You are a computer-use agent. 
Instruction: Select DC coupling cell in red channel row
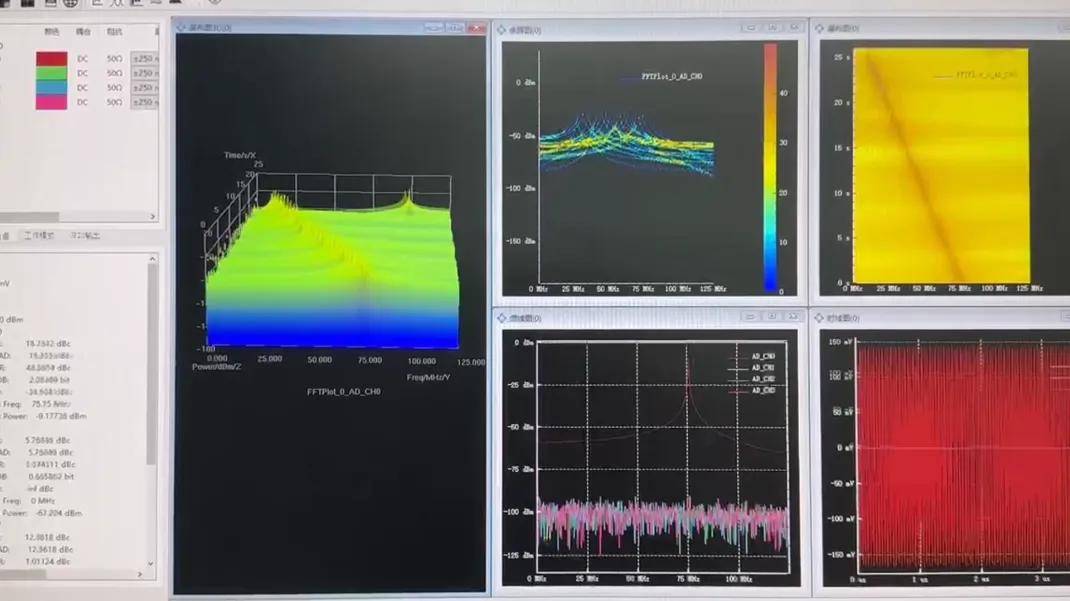click(83, 59)
